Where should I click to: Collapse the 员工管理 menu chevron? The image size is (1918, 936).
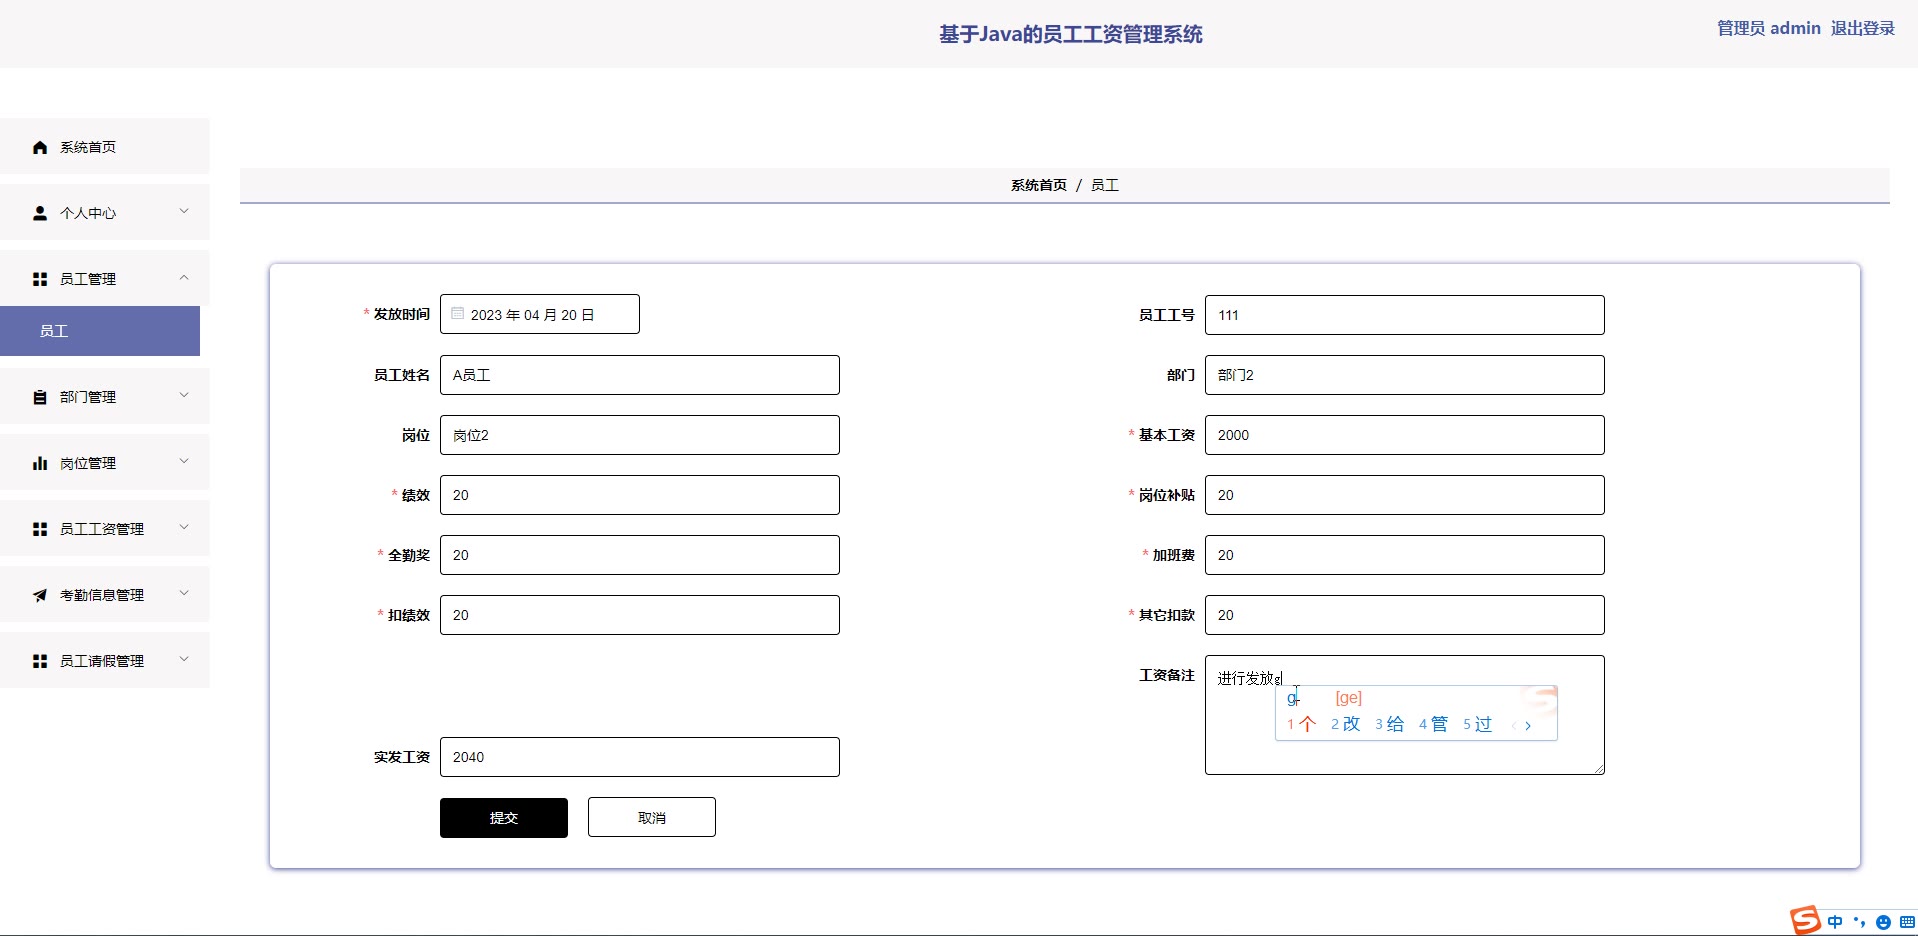pyautogui.click(x=184, y=277)
